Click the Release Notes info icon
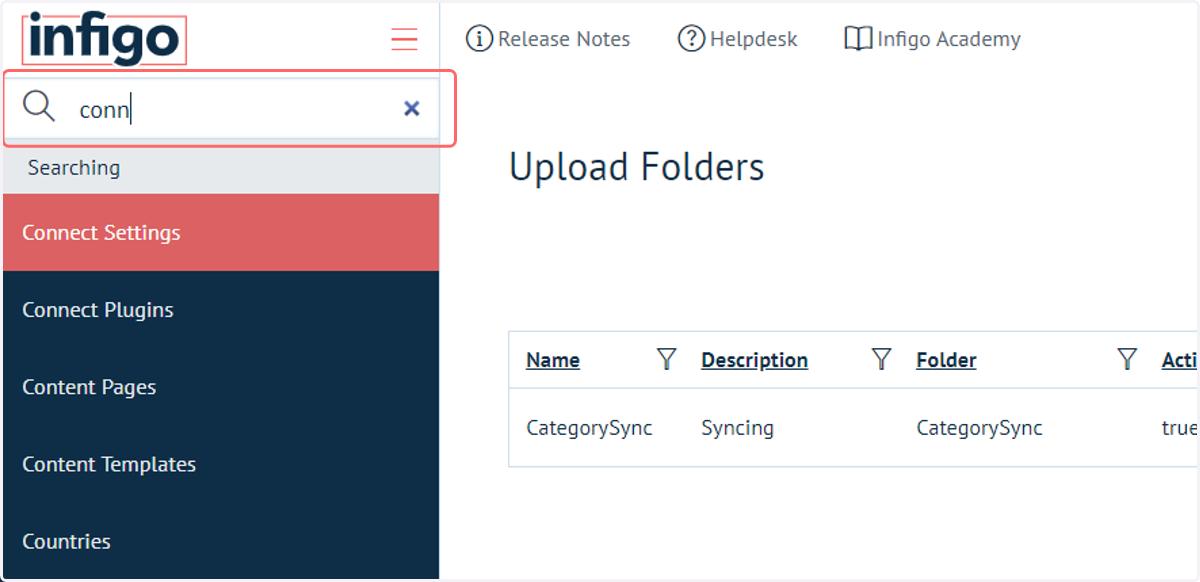Viewport: 1200px width, 582px height. pyautogui.click(x=480, y=39)
